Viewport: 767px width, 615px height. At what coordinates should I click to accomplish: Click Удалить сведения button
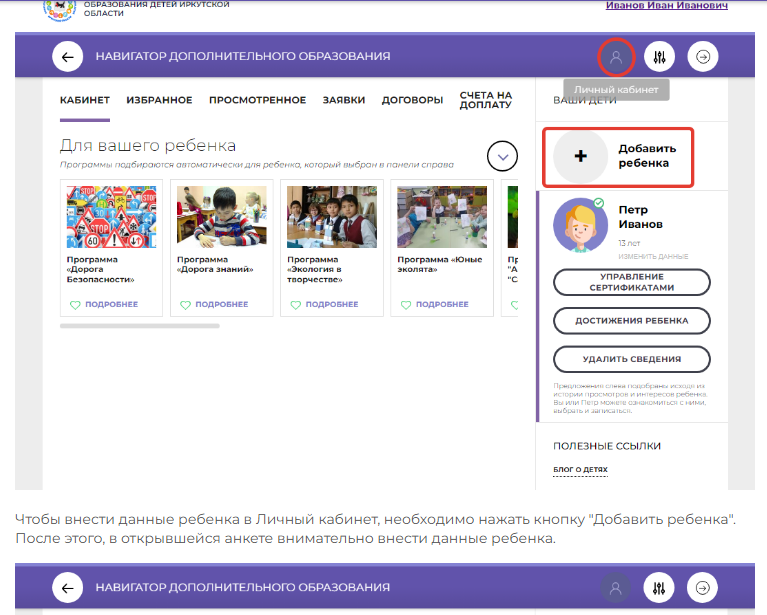[x=631, y=359]
